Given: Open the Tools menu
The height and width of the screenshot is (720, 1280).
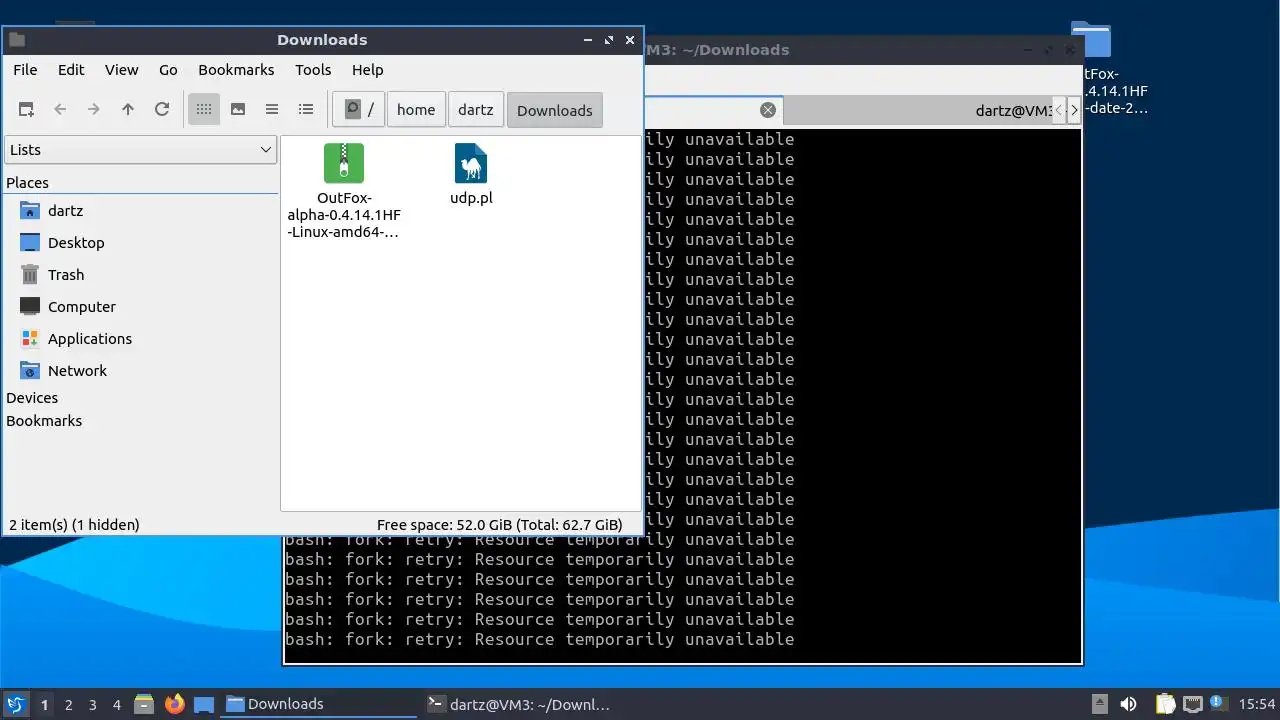Looking at the screenshot, I should point(313,70).
